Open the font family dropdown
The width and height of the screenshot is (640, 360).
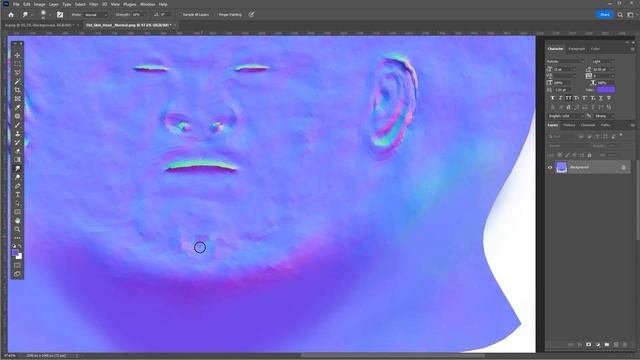pos(565,62)
